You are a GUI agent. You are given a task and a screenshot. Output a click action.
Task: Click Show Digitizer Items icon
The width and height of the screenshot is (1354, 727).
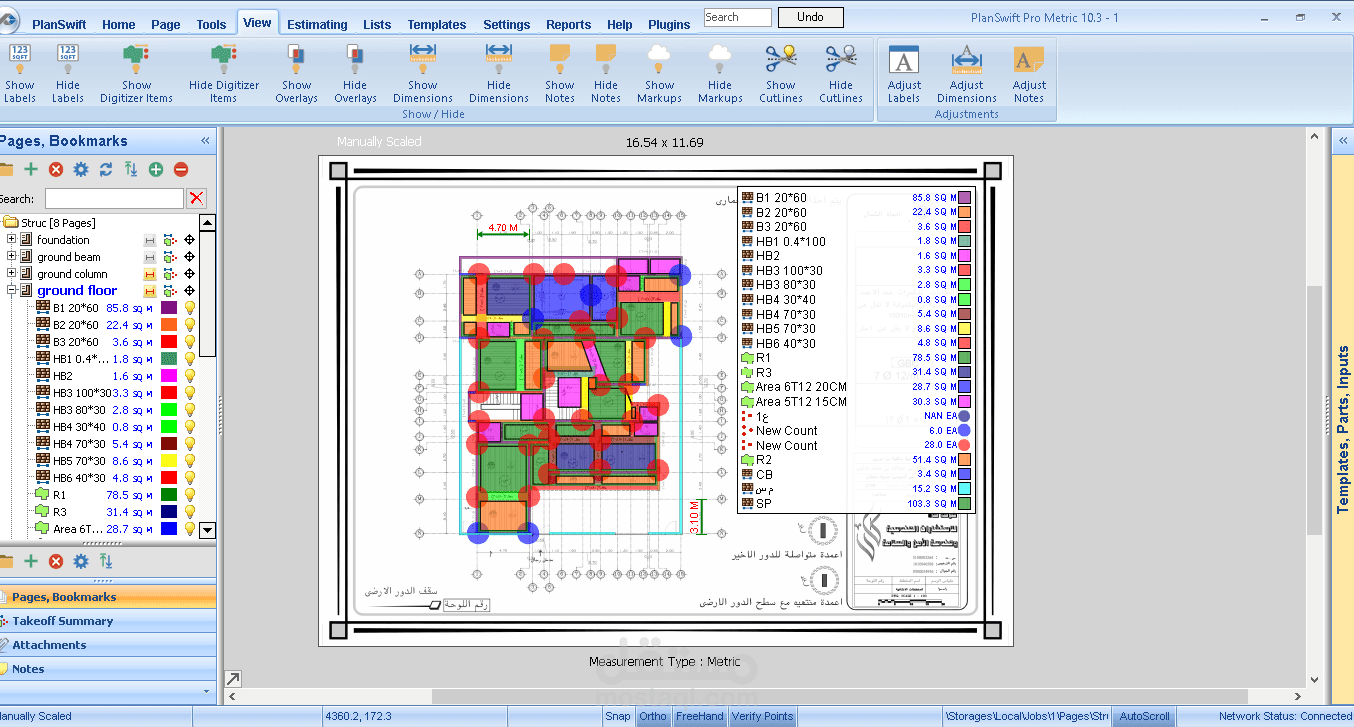point(136,57)
